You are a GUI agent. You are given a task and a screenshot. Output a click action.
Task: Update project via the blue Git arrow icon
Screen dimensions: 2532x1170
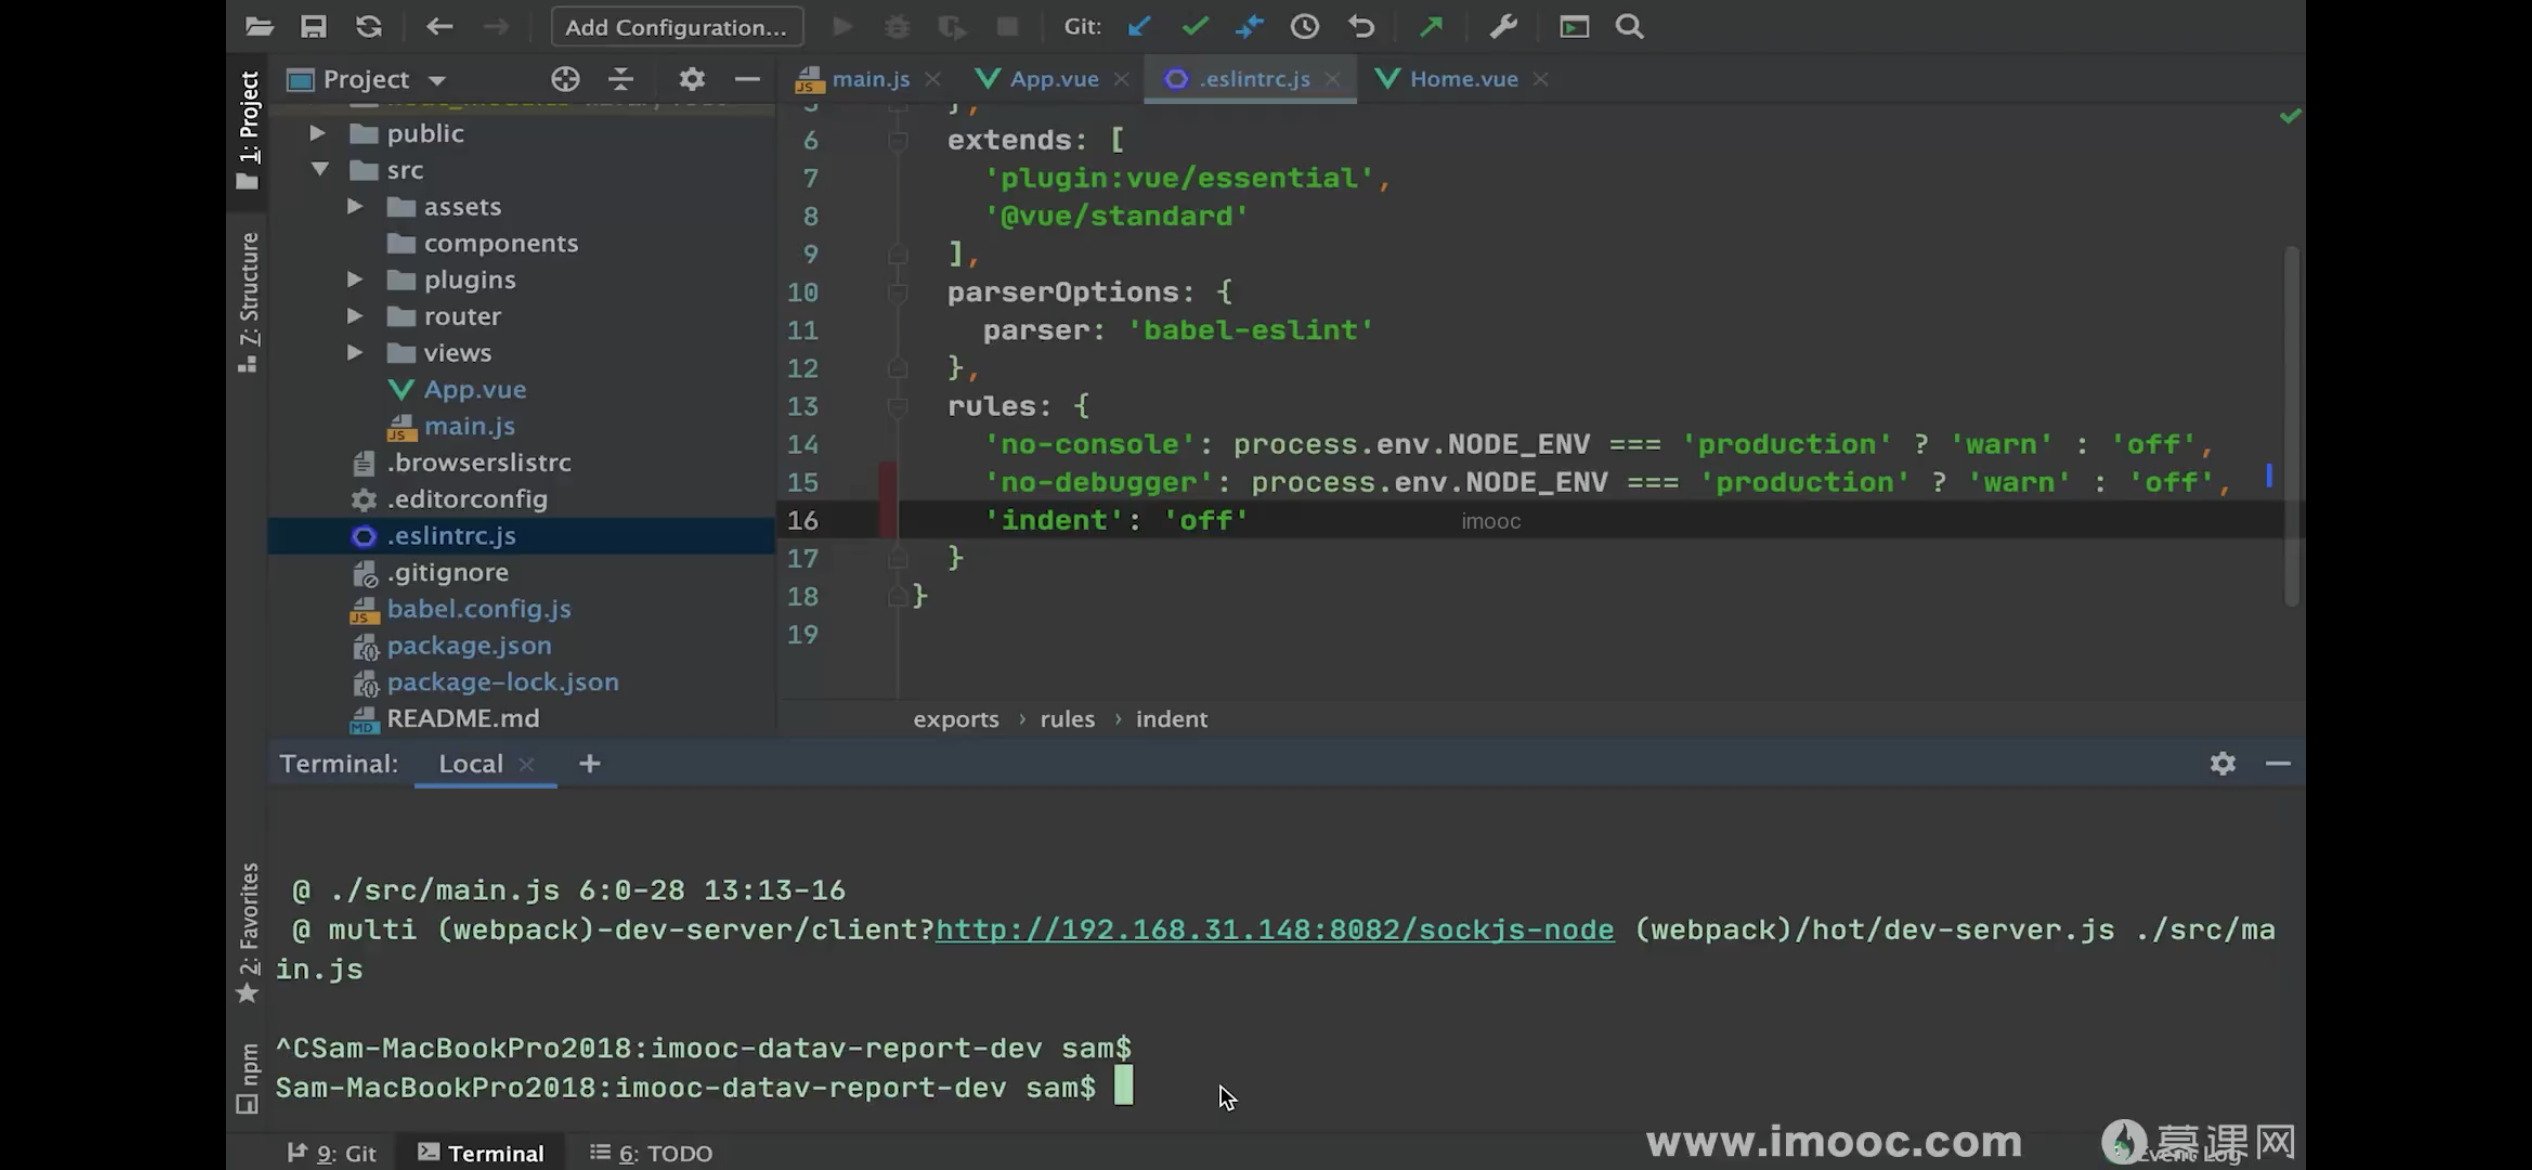(1139, 26)
